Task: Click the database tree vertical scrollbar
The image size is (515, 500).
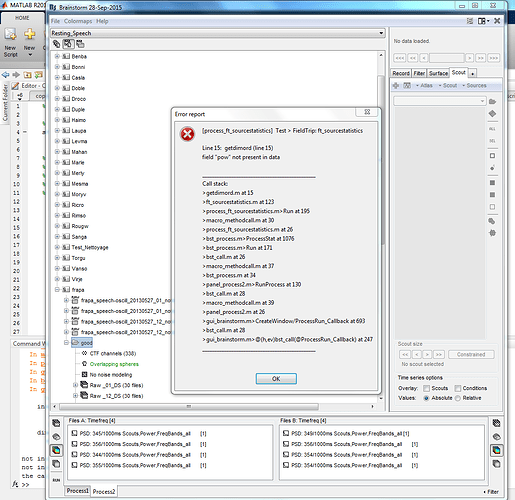Action: click(381, 159)
